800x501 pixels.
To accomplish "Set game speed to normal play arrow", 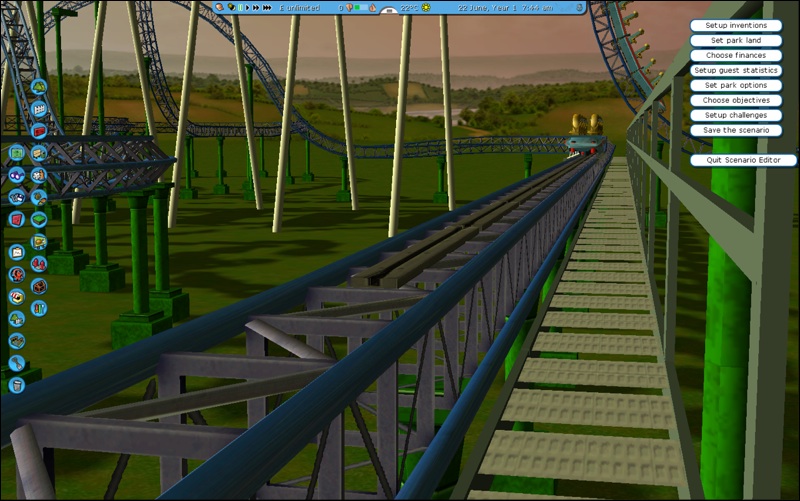I will point(247,8).
